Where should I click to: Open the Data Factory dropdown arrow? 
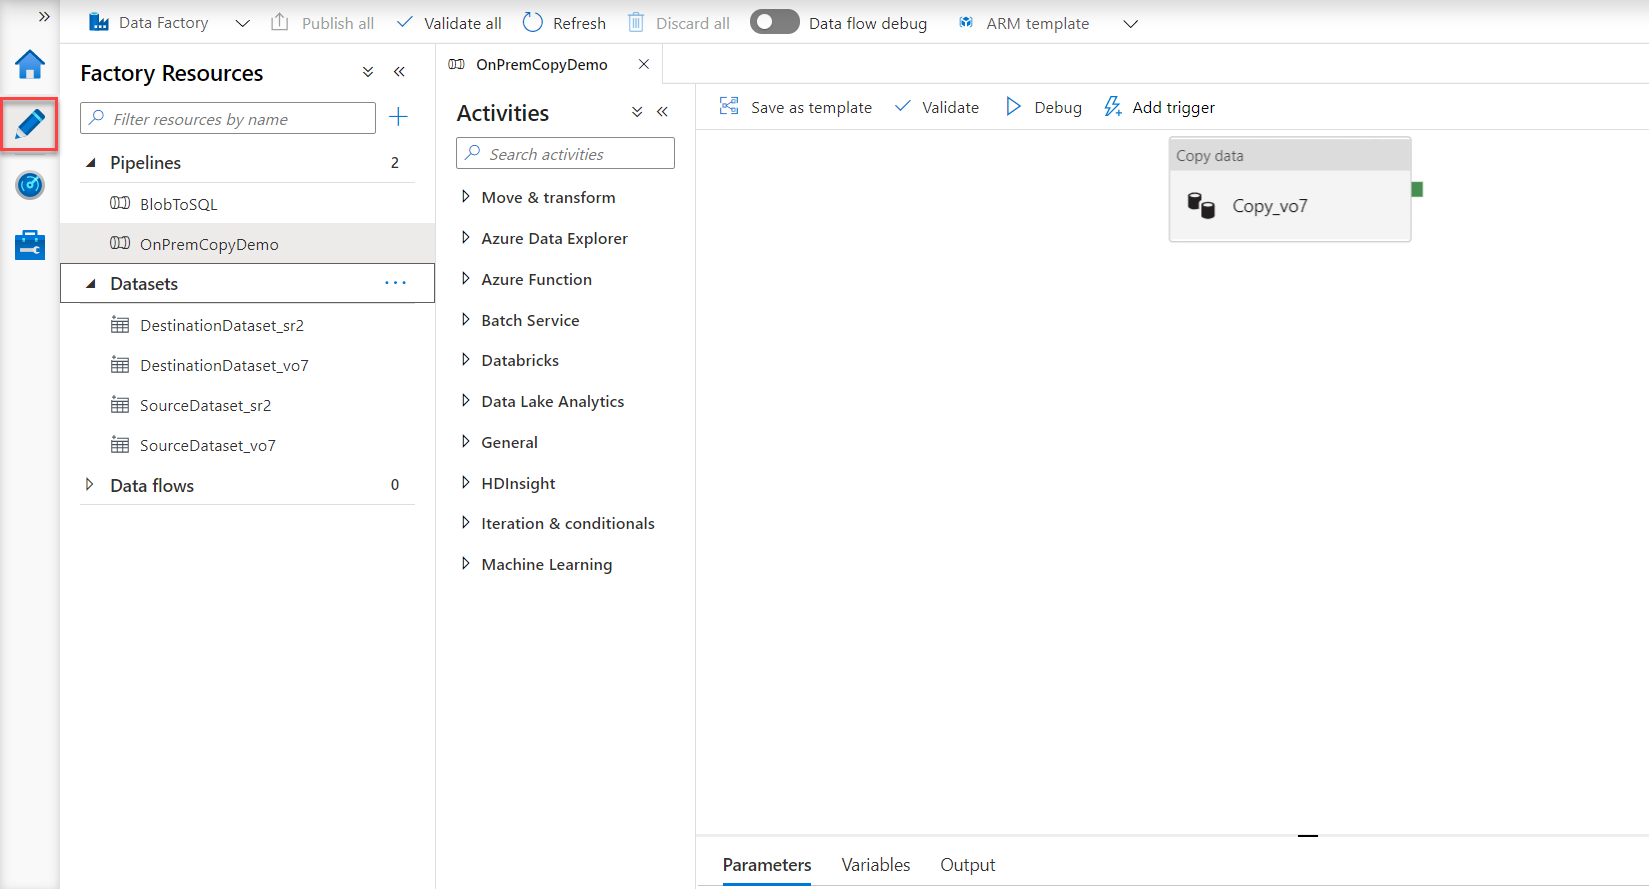point(242,23)
